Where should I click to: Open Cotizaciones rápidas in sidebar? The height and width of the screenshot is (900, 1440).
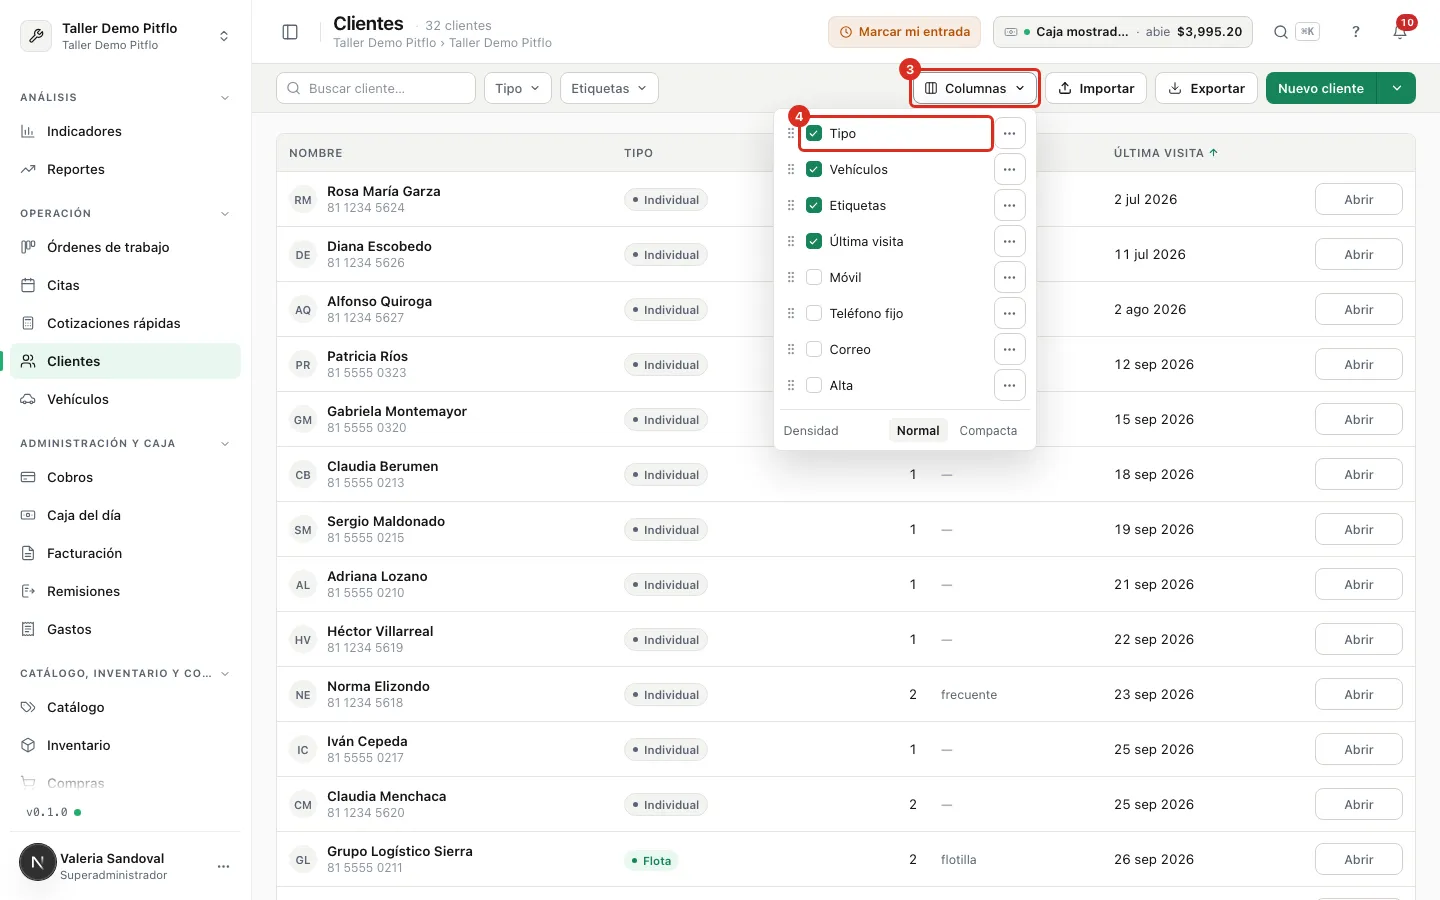tap(126, 323)
